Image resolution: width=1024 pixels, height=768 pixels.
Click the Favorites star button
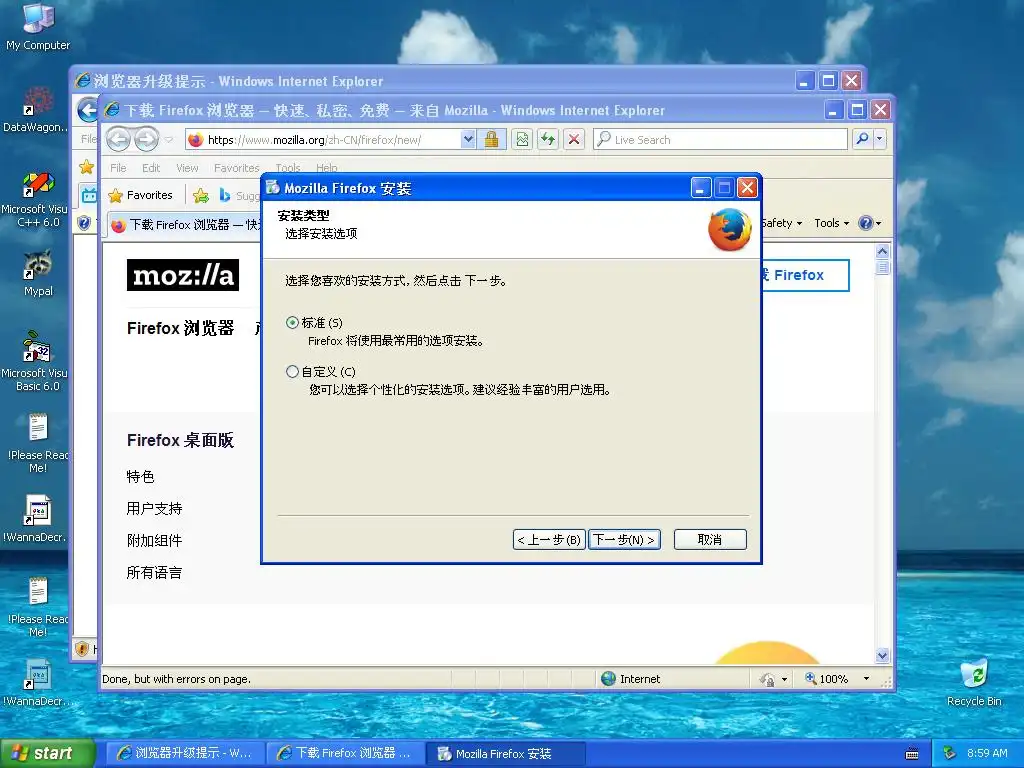pos(140,195)
